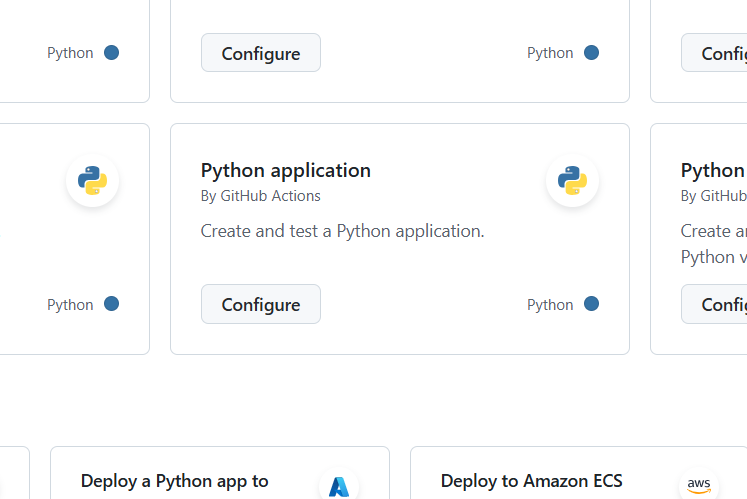Click Python language label in card above Python application
The width and height of the screenshot is (747, 499).
click(x=550, y=53)
